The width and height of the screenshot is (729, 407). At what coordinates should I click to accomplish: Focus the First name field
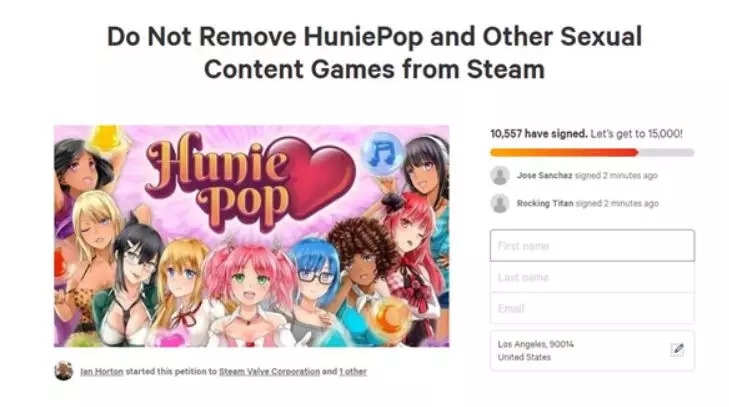tap(592, 246)
